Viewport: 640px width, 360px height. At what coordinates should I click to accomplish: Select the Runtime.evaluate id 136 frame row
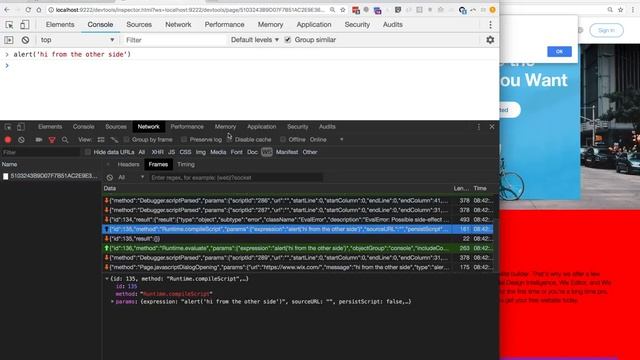pyautogui.click(x=298, y=248)
